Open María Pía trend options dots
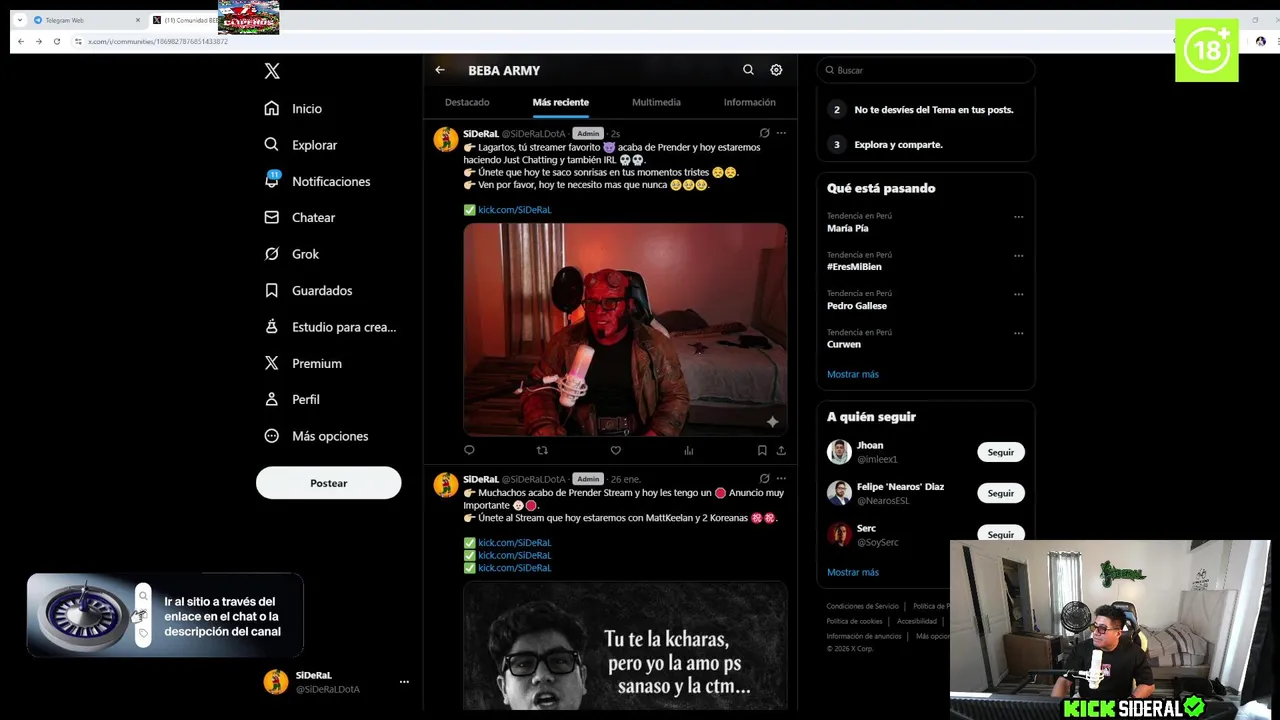Image resolution: width=1280 pixels, height=720 pixels. pyautogui.click(x=1018, y=217)
